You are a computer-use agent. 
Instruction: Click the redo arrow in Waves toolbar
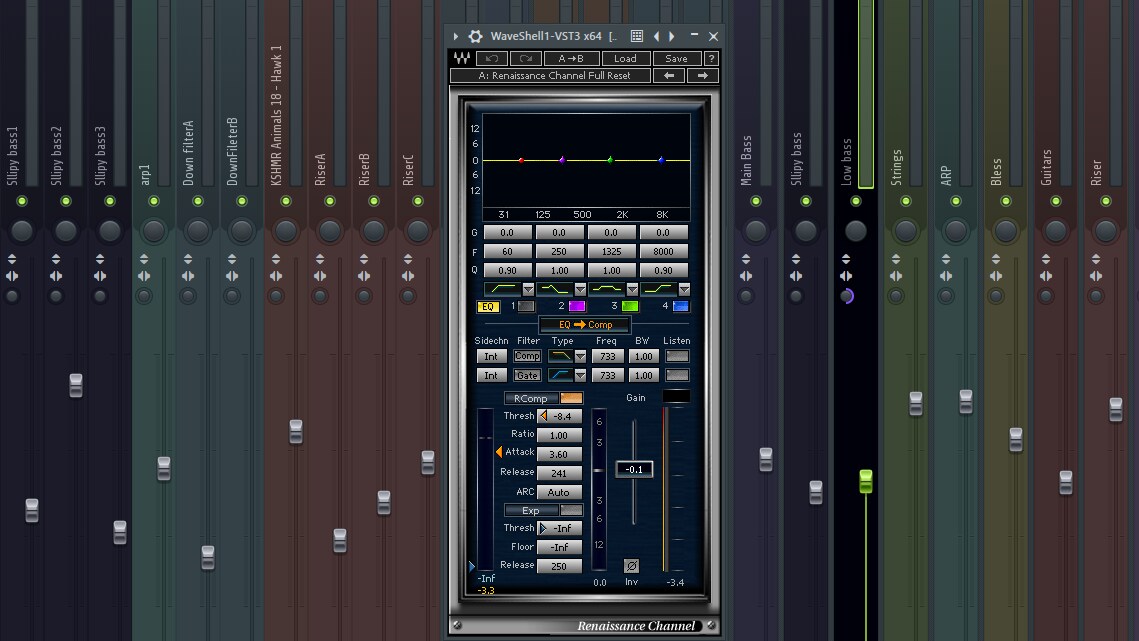(526, 58)
